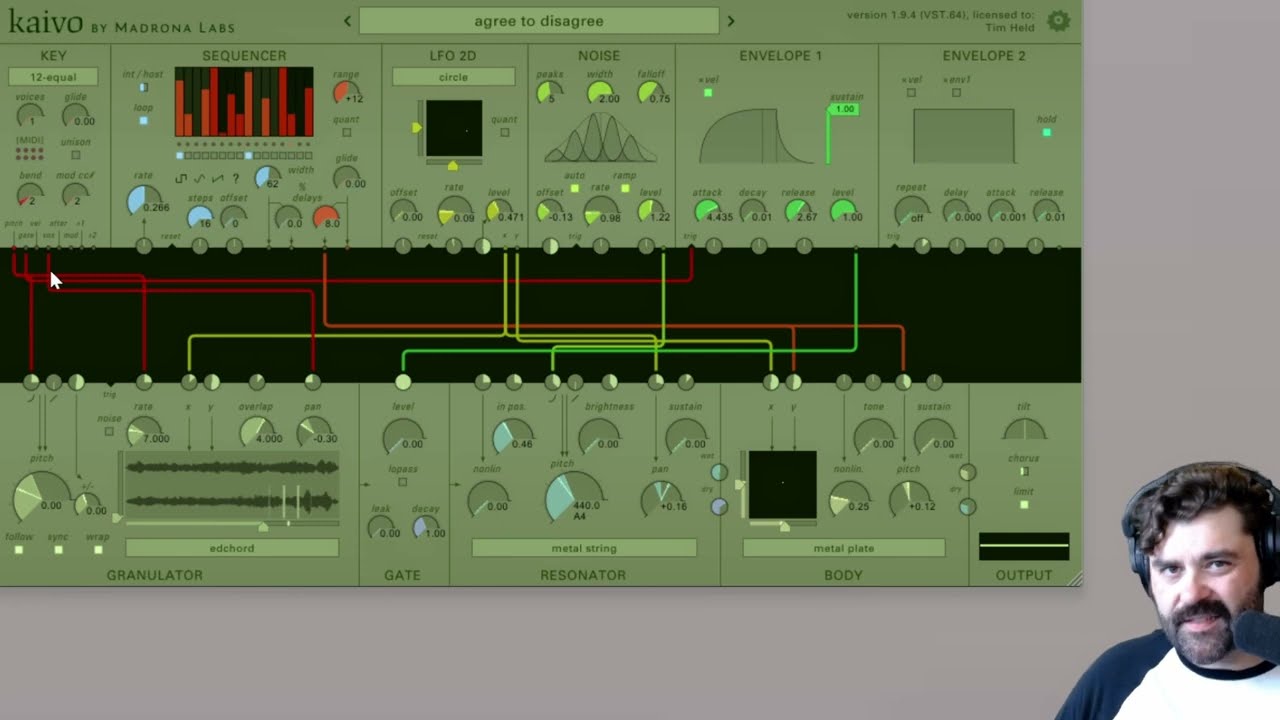Click the sequencer step bars display
Viewport: 1280px width, 720px height.
coord(244,102)
